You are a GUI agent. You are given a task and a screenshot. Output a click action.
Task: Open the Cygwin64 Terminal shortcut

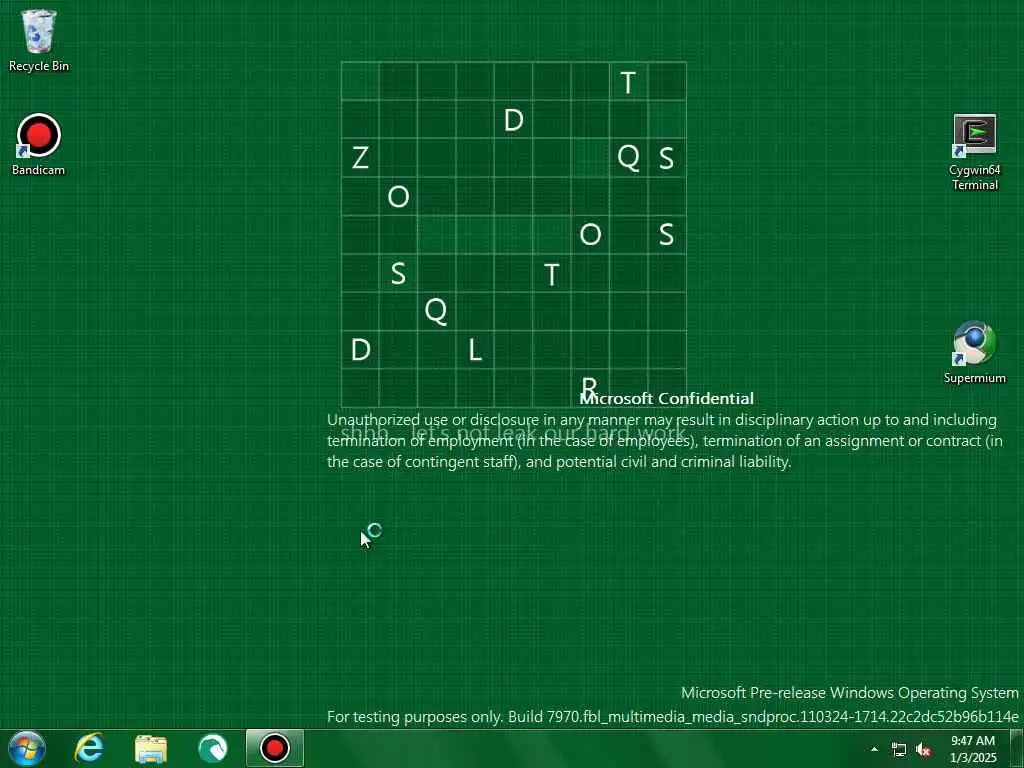[x=974, y=153]
